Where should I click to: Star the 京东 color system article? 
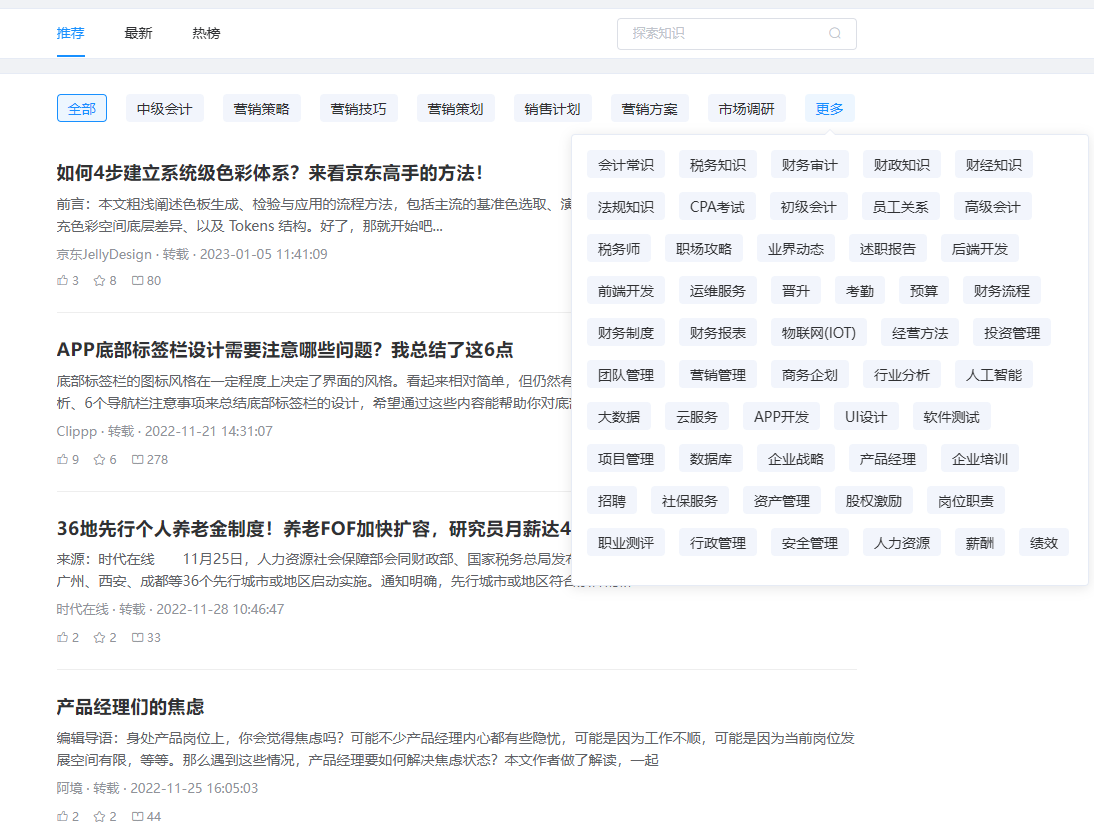point(99,280)
